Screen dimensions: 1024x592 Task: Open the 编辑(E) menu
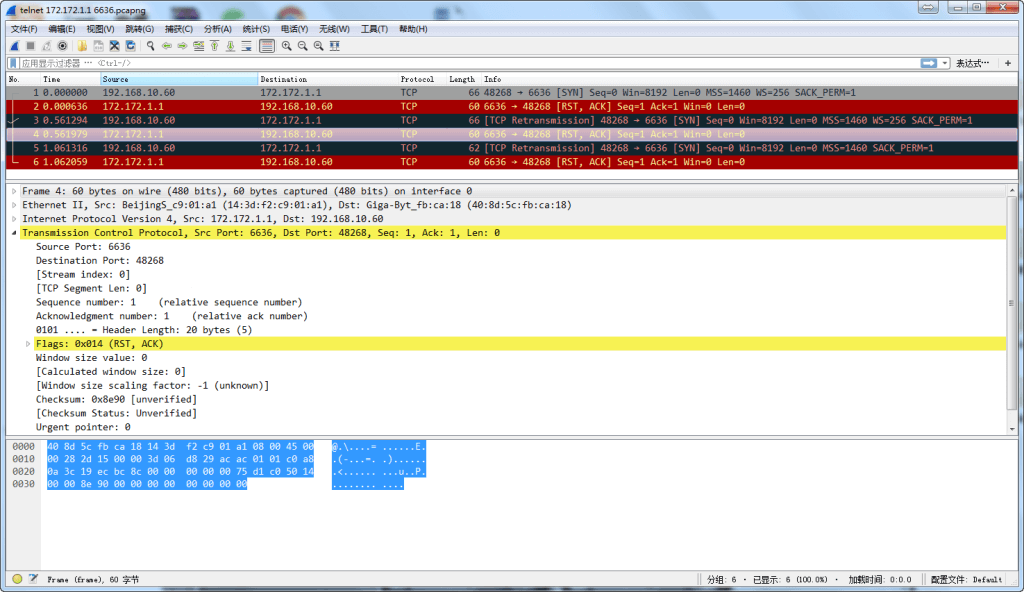coord(62,29)
